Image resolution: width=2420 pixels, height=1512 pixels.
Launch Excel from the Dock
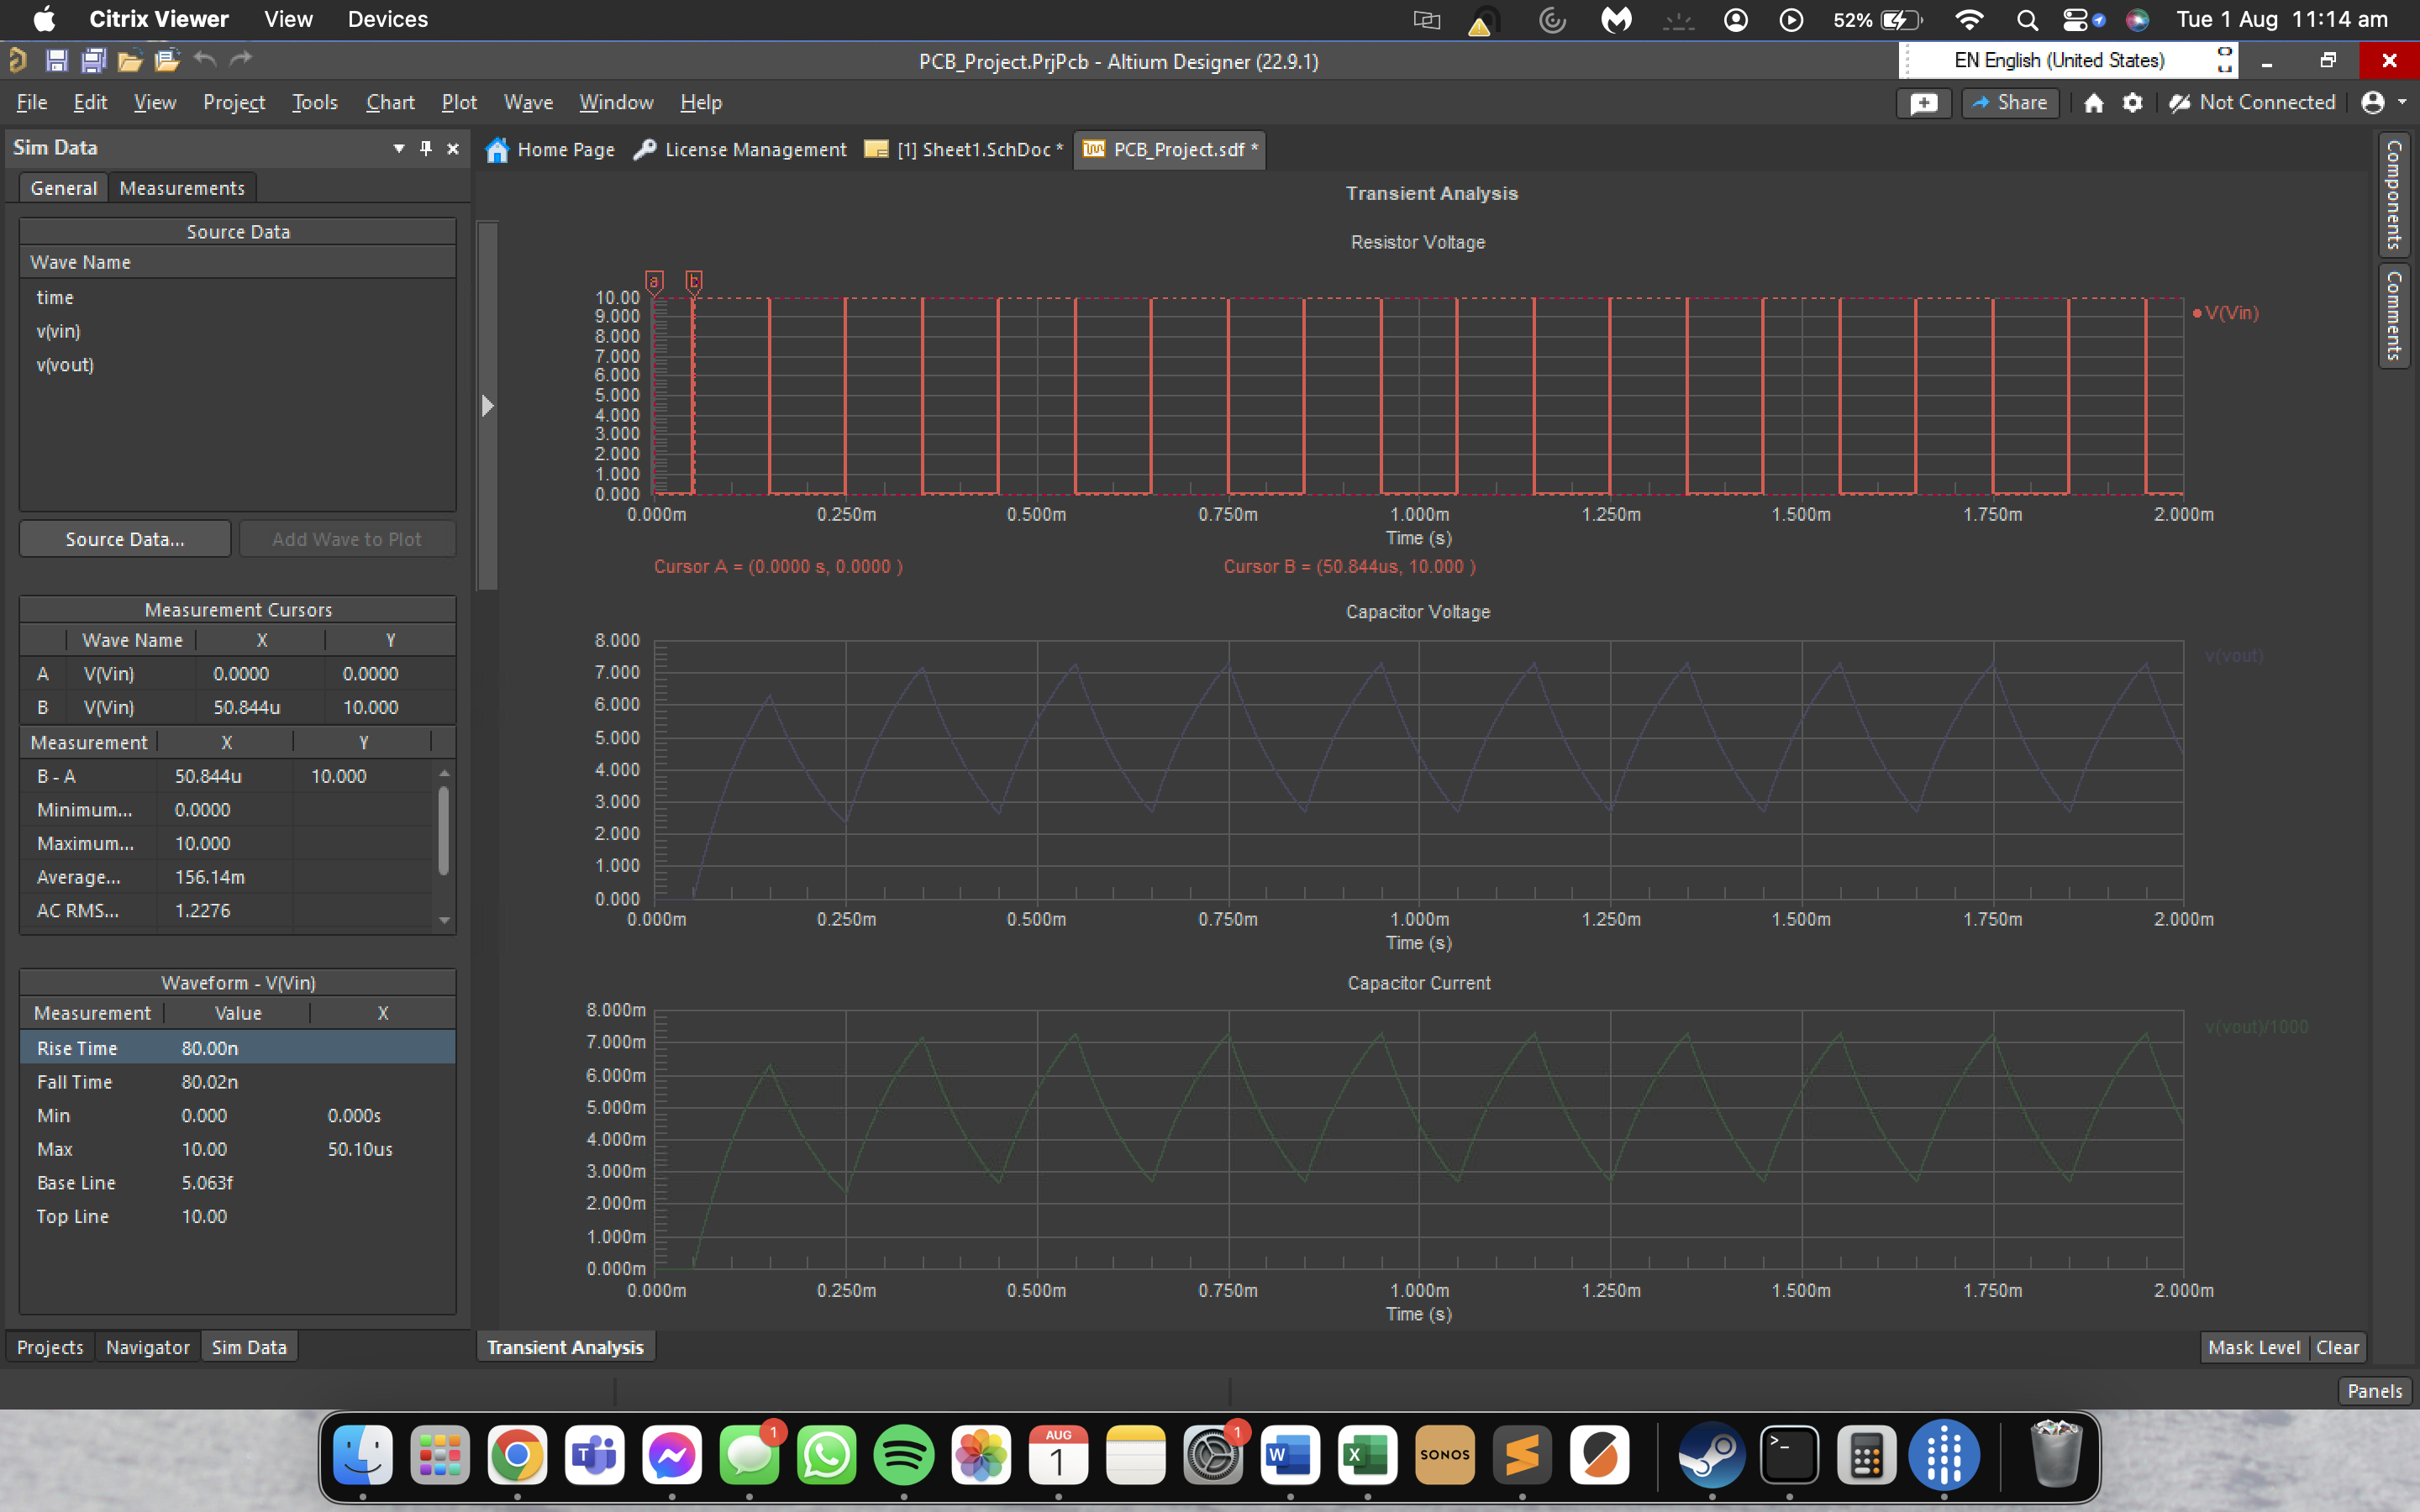point(1366,1456)
